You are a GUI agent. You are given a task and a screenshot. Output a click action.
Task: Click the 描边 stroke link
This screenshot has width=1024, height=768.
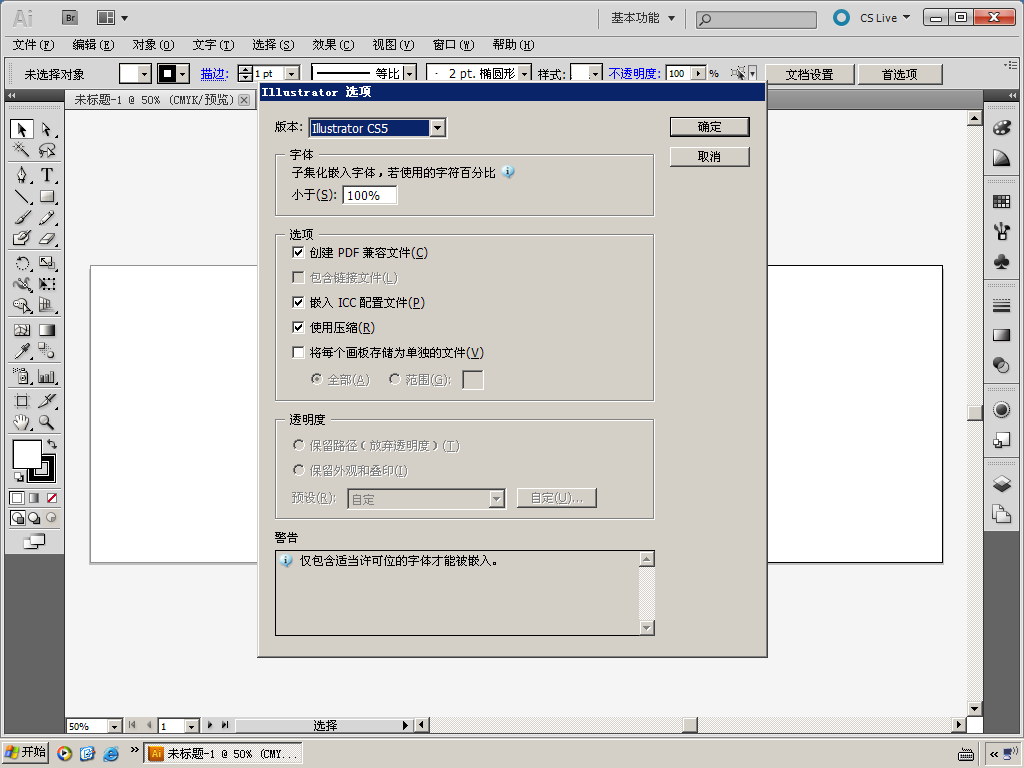[214, 74]
